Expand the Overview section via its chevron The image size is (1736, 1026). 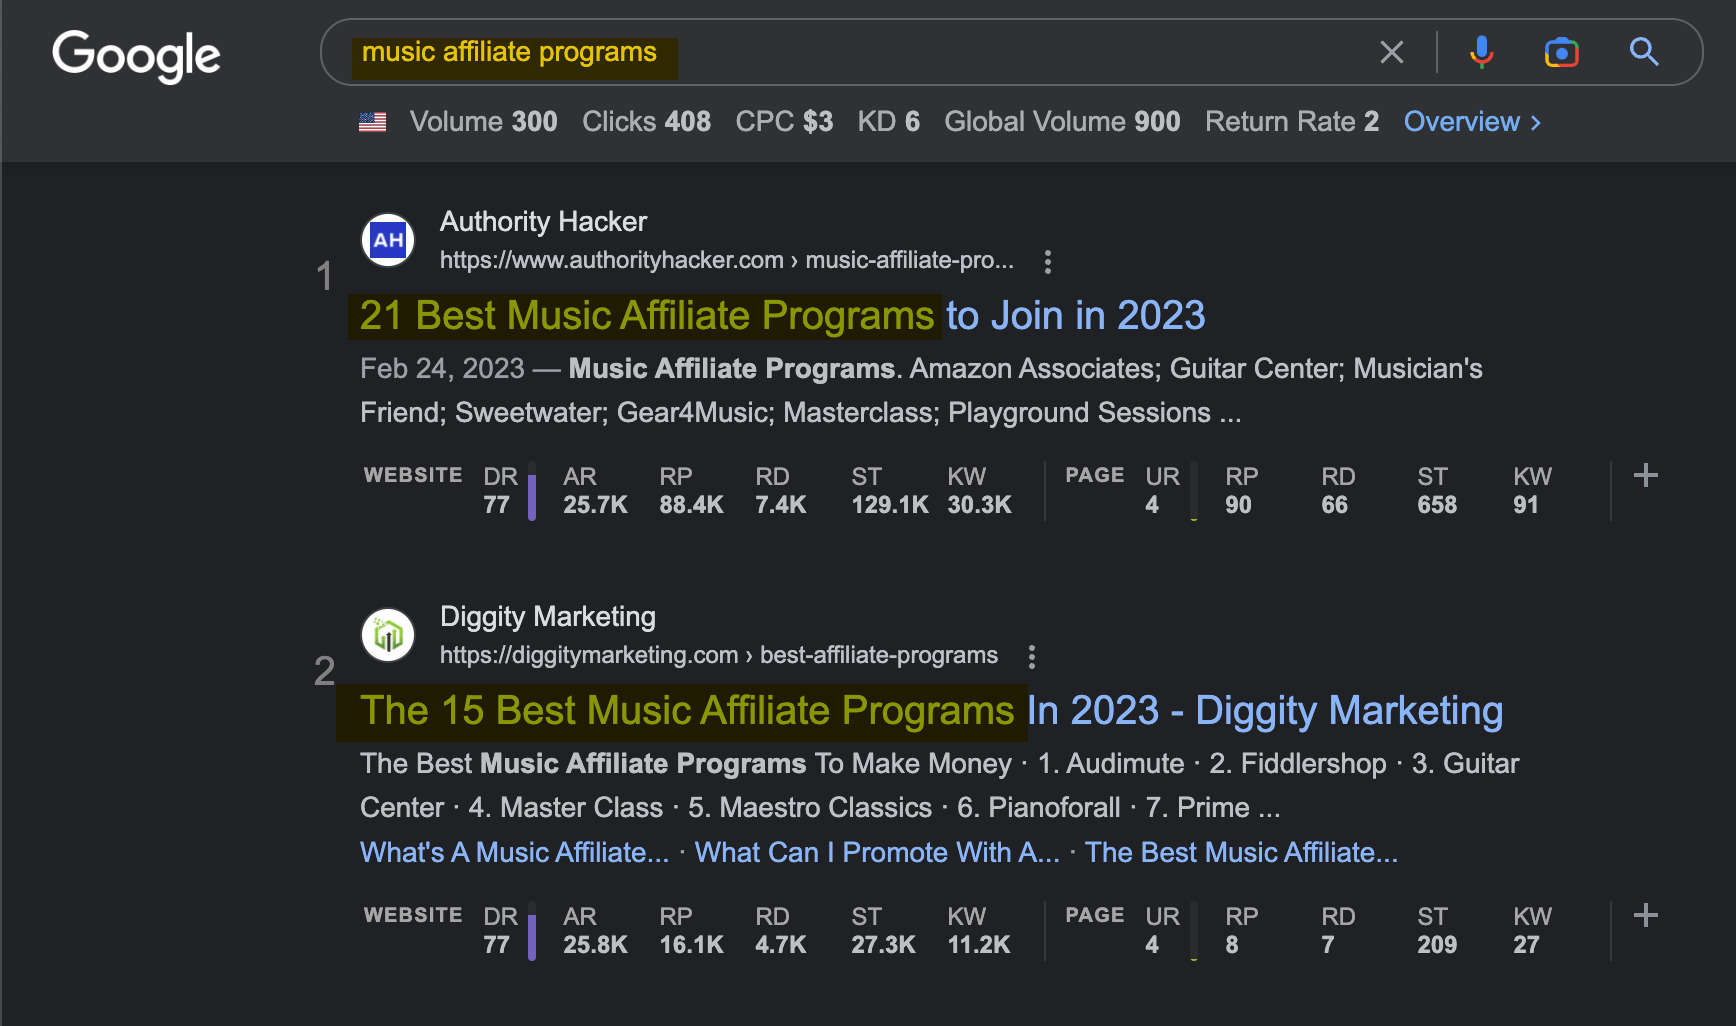pos(1537,121)
